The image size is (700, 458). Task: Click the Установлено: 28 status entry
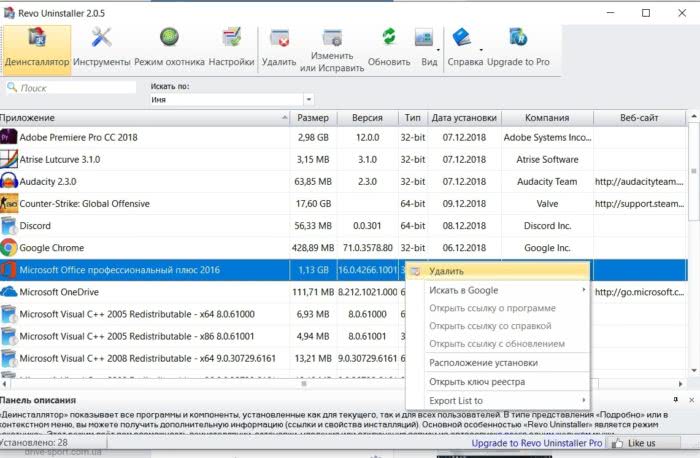[x=34, y=443]
